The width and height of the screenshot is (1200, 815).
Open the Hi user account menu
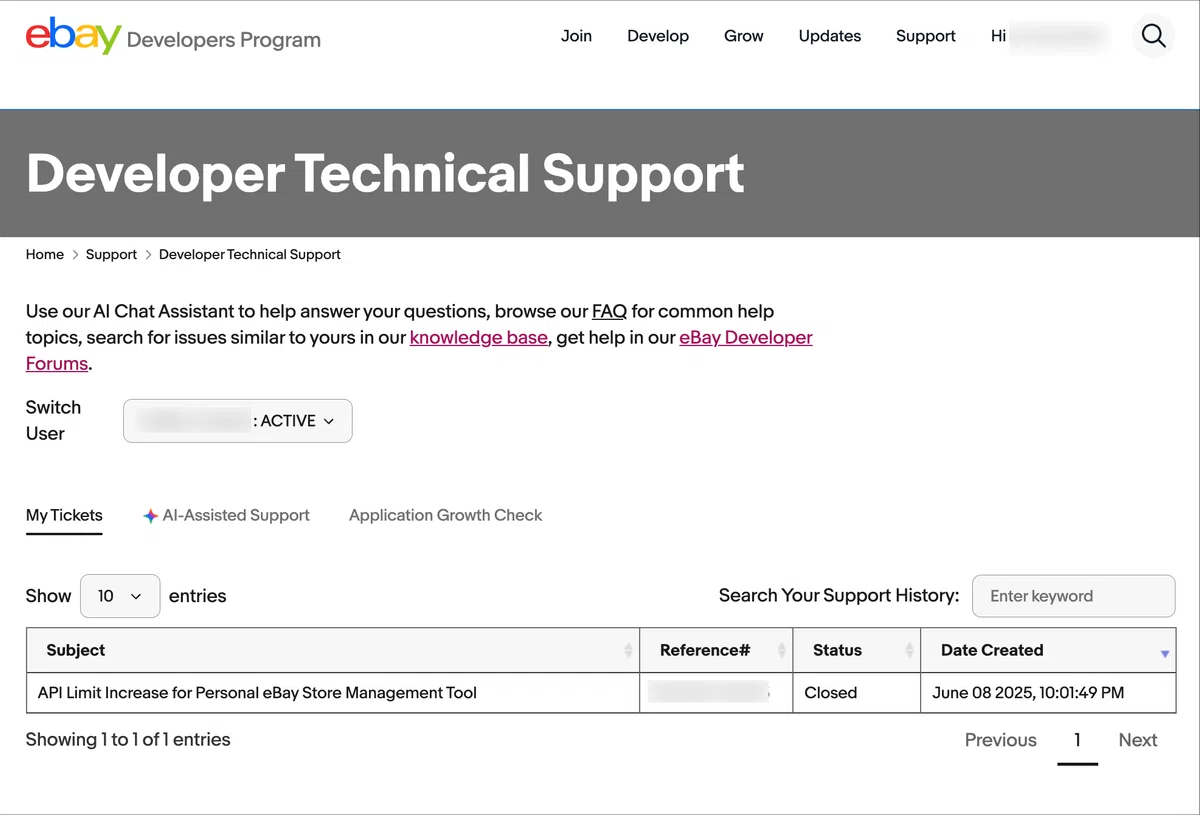(x=1050, y=36)
